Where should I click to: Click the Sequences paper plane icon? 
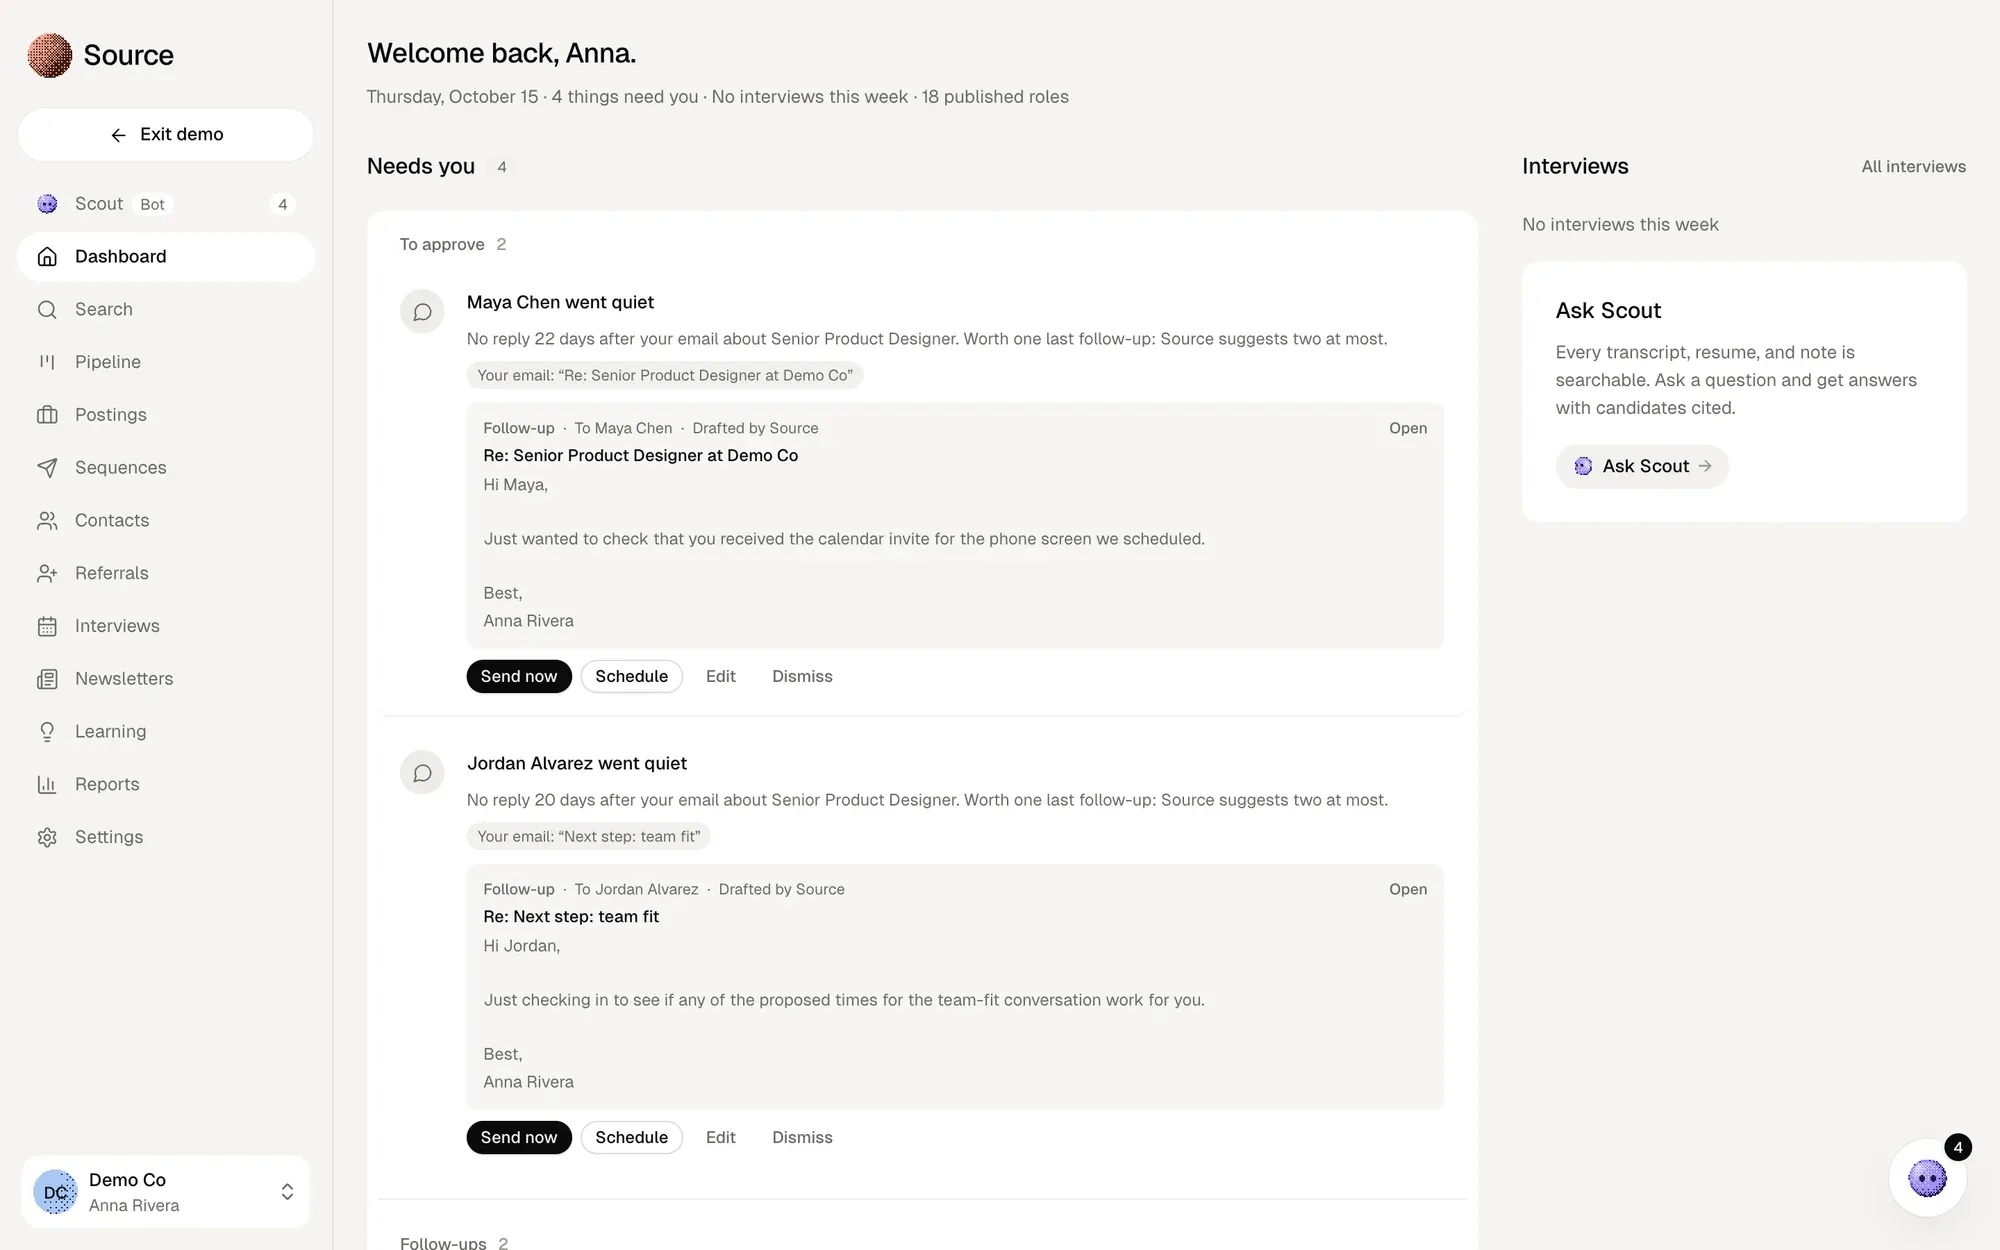(47, 468)
